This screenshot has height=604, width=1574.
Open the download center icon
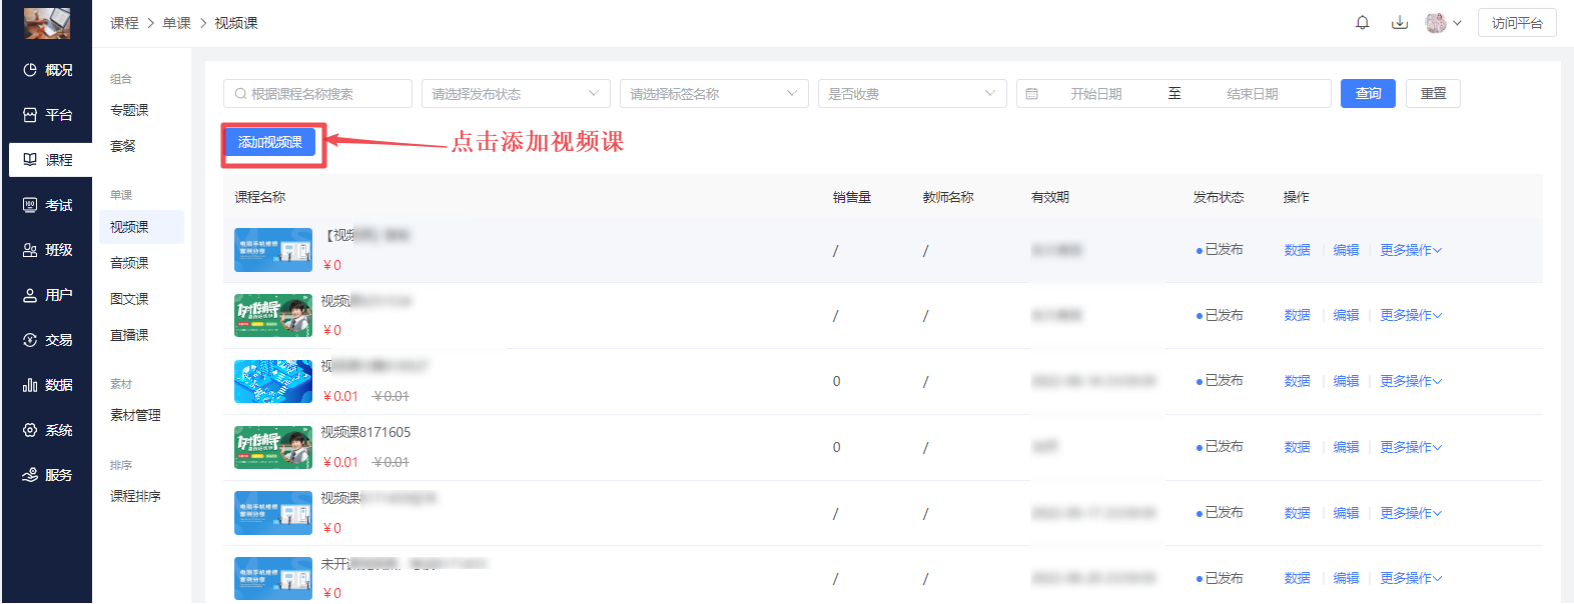click(1399, 23)
